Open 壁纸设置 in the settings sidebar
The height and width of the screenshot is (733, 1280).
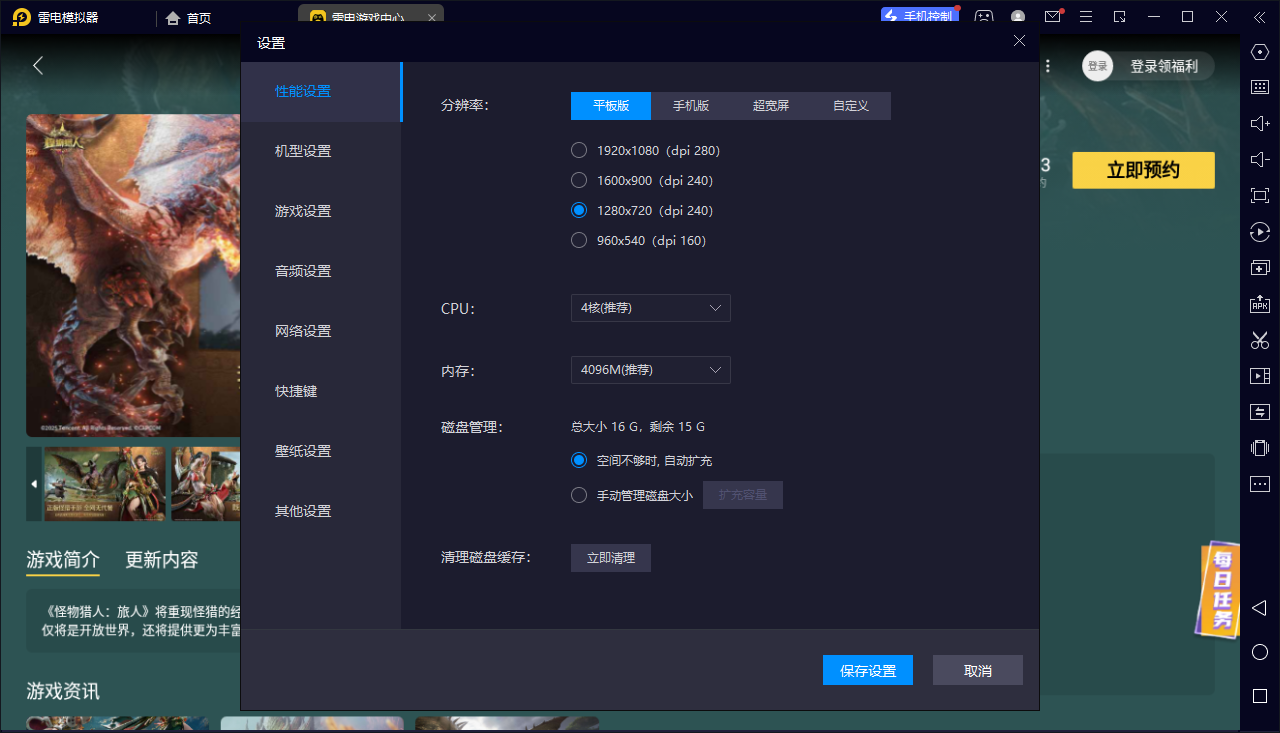(x=321, y=451)
